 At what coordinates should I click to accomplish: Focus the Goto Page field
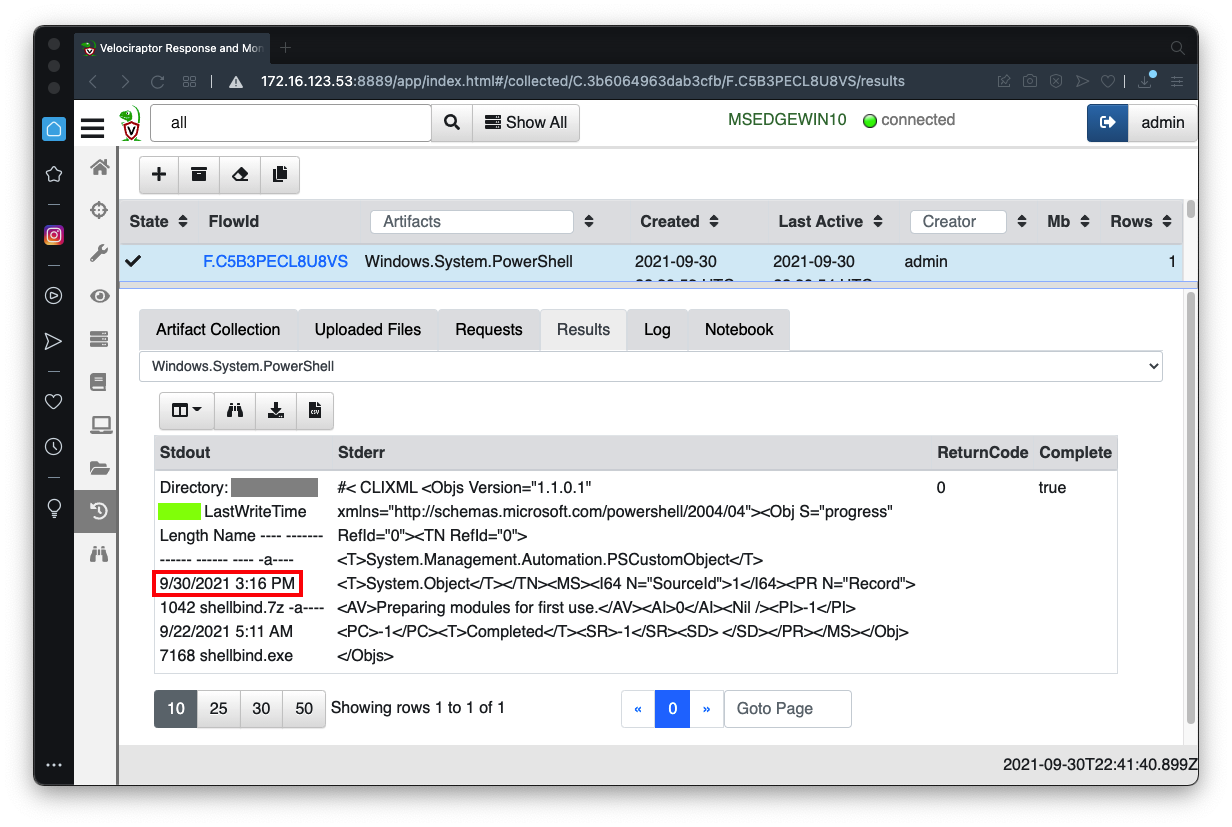(788, 708)
